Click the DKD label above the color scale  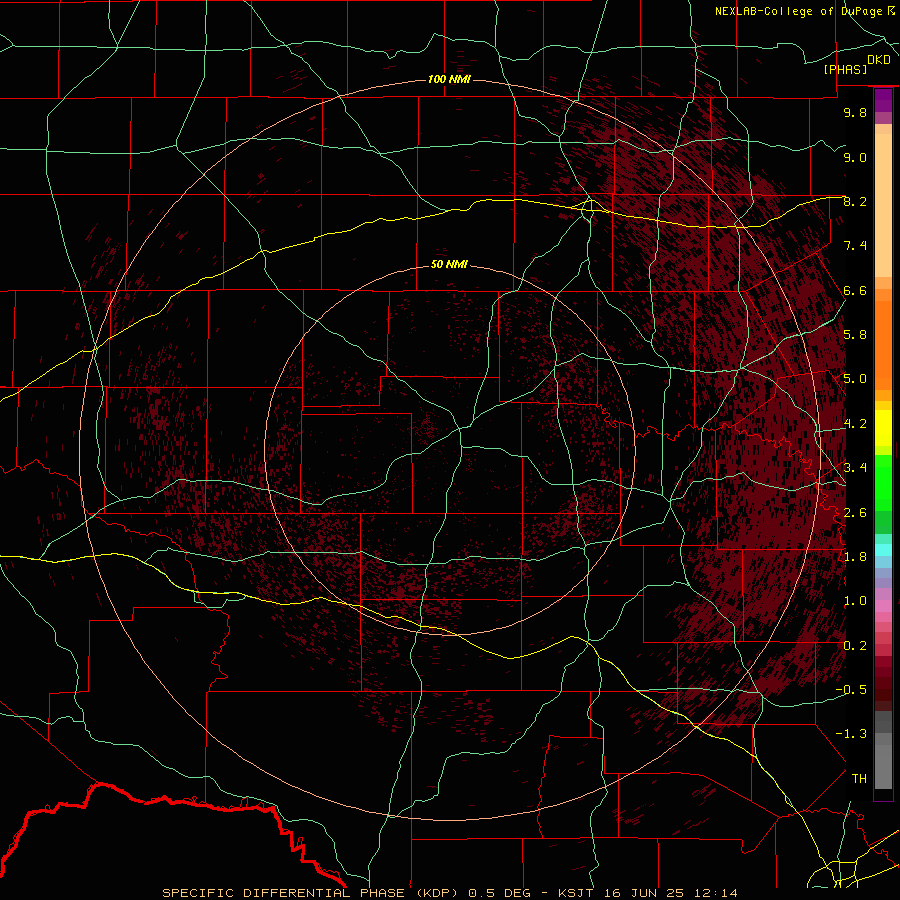[879, 60]
